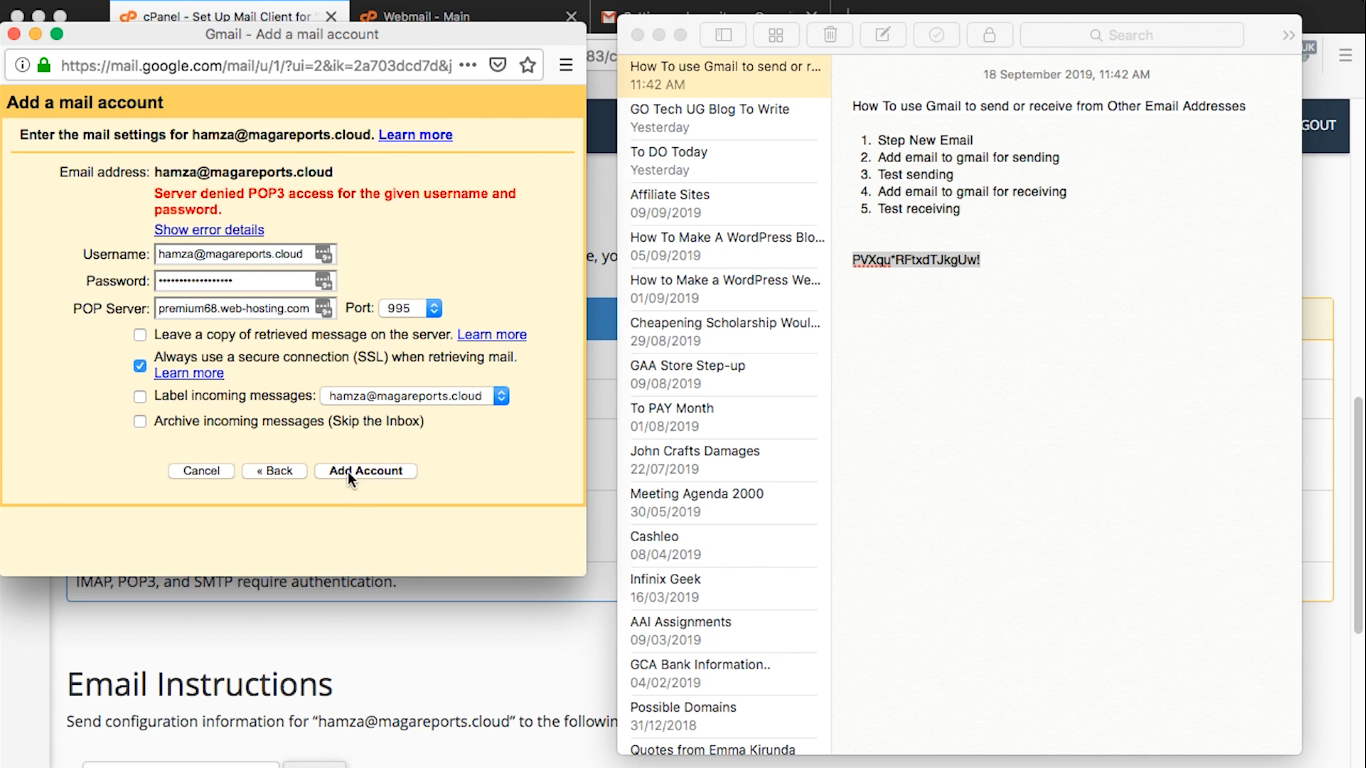Save page with the Pocket icon
Image resolution: width=1366 pixels, height=768 pixels.
498,65
